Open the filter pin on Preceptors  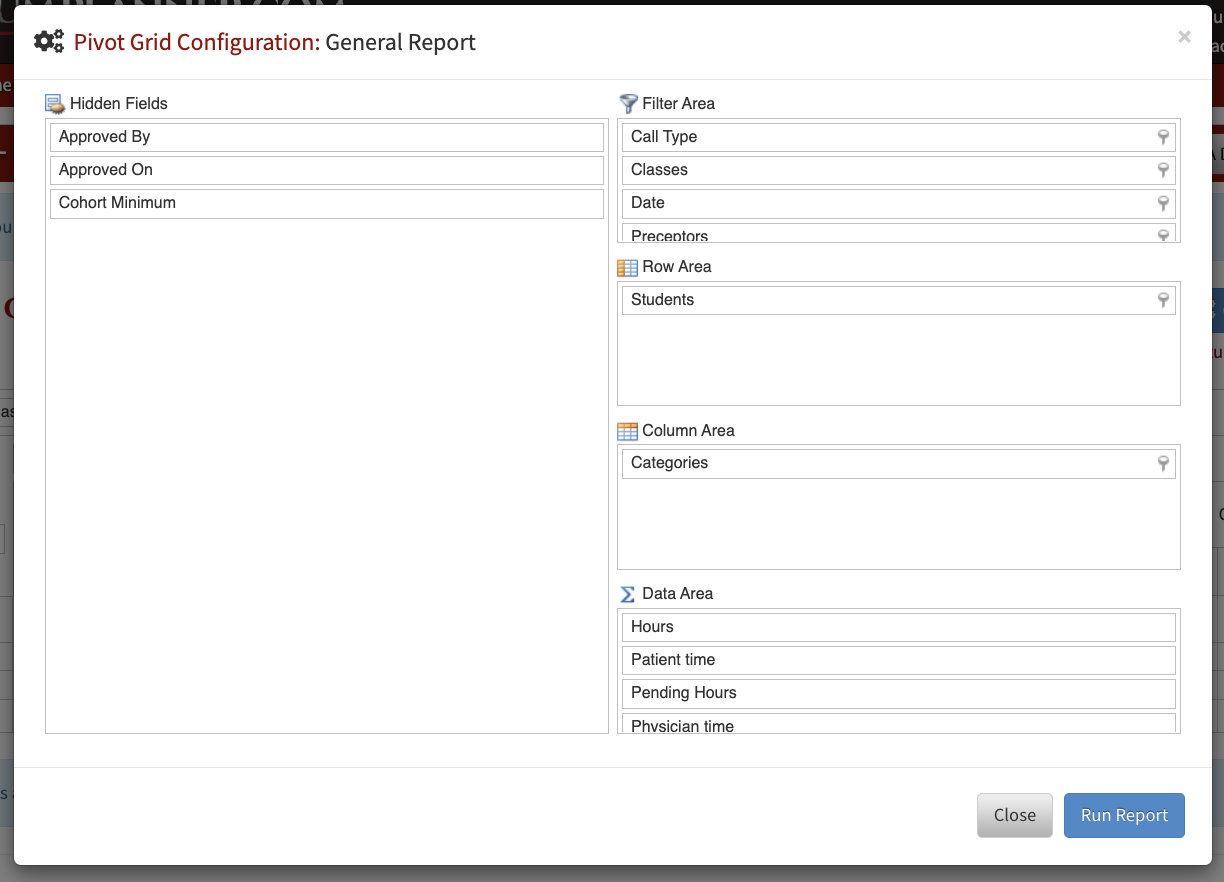click(x=1163, y=235)
